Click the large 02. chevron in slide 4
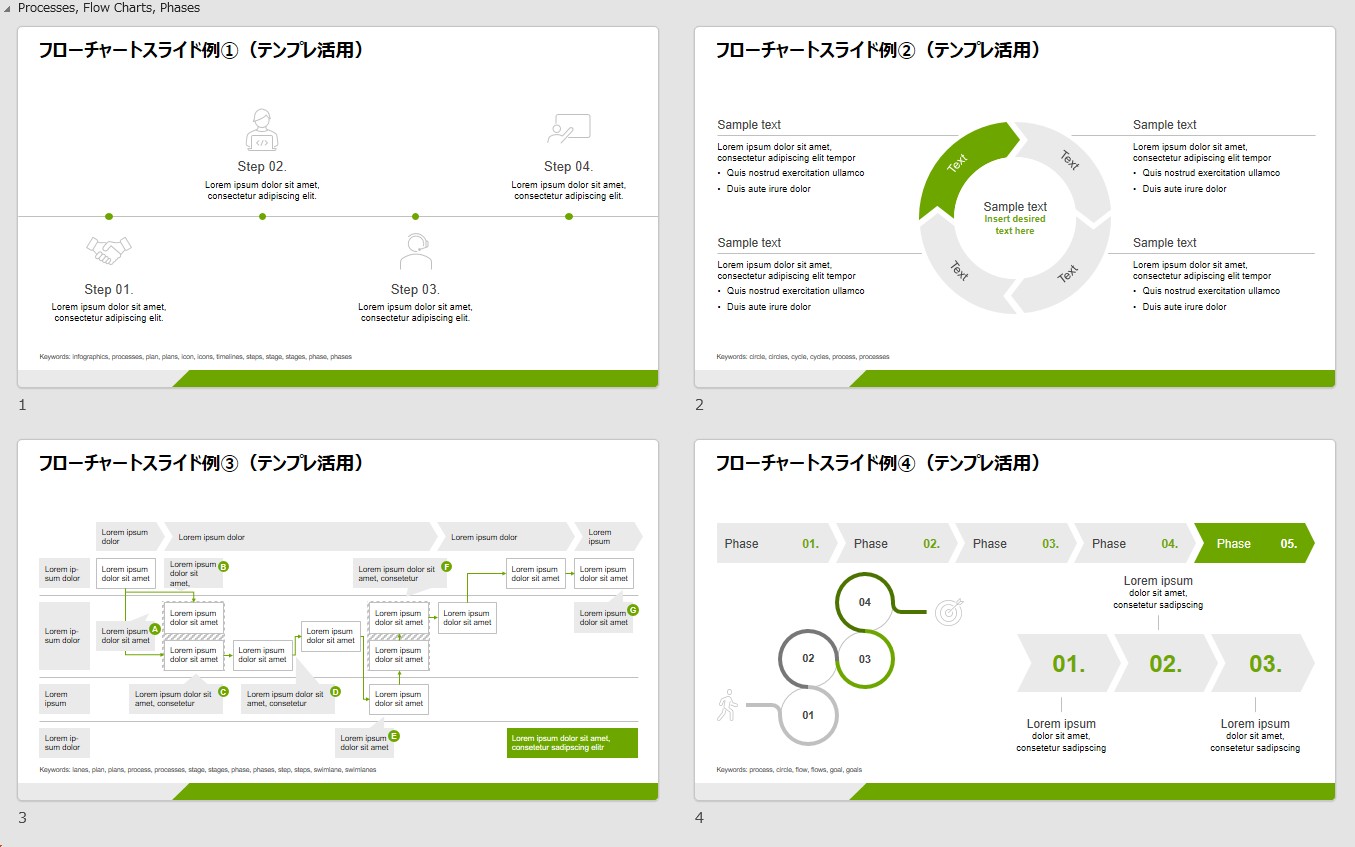 tap(1165, 663)
